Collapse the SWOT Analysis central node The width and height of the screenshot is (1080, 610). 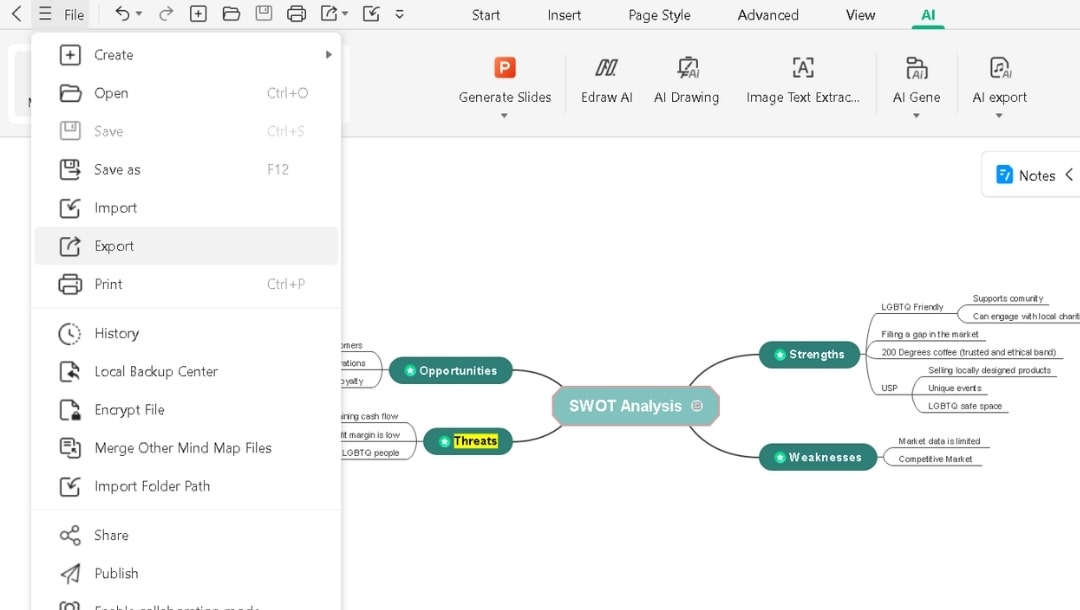[x=697, y=406]
